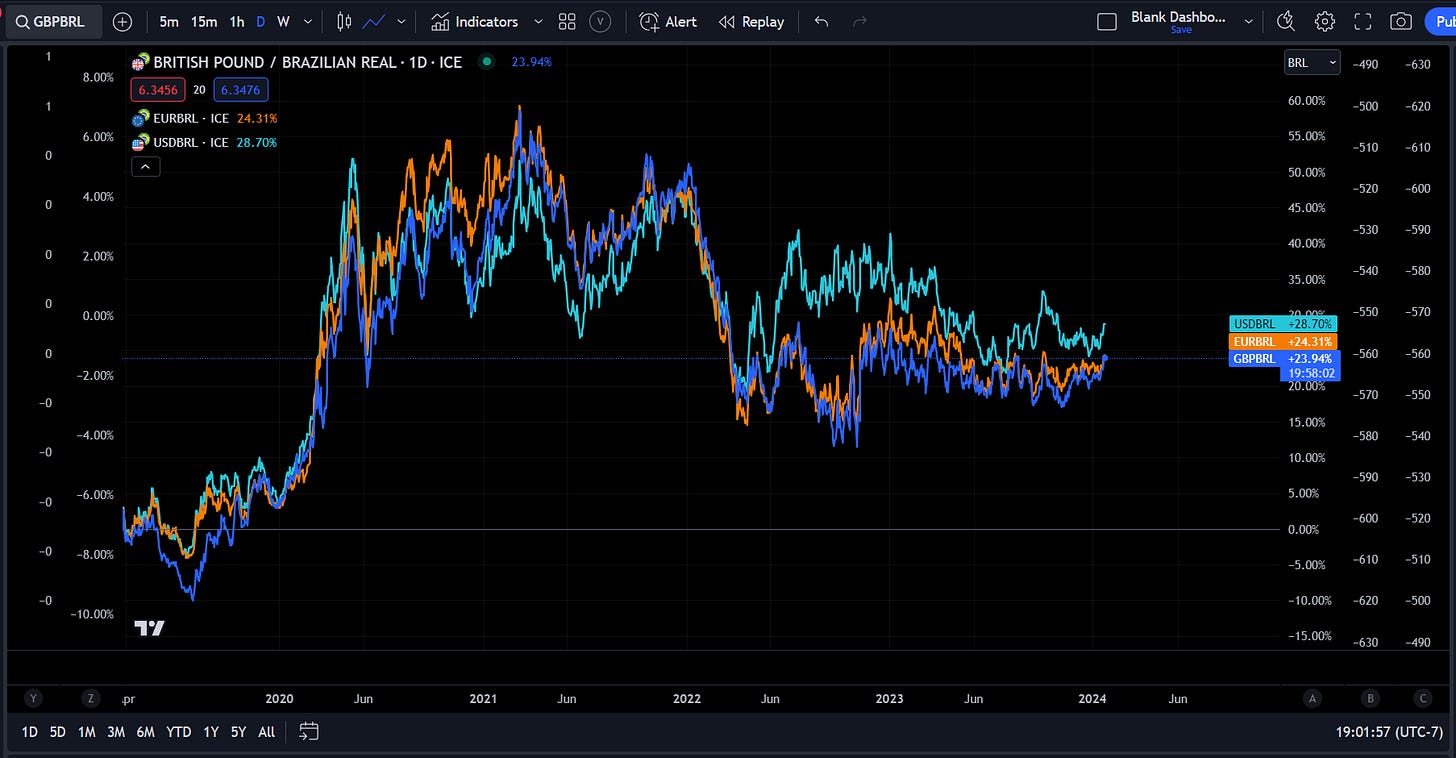Click the add symbol plus icon
This screenshot has width=1456, height=758.
pos(122,21)
